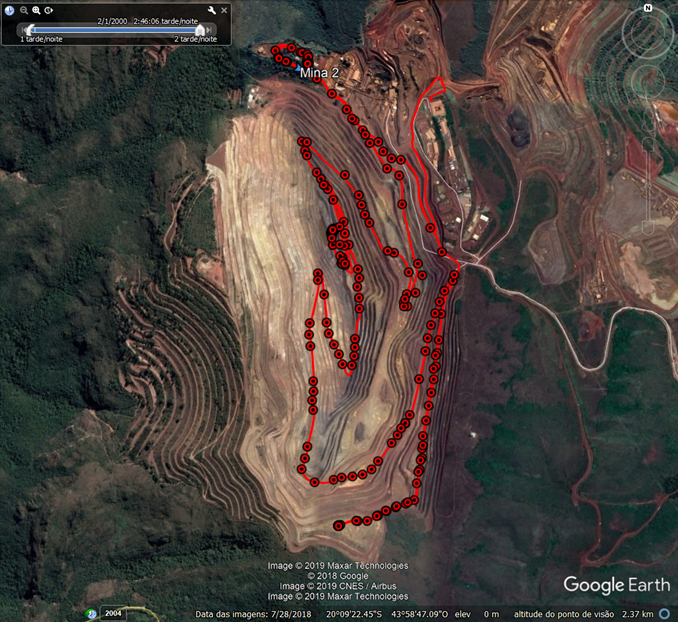
Task: Click the streaming status circle indicator
Action: (664, 613)
